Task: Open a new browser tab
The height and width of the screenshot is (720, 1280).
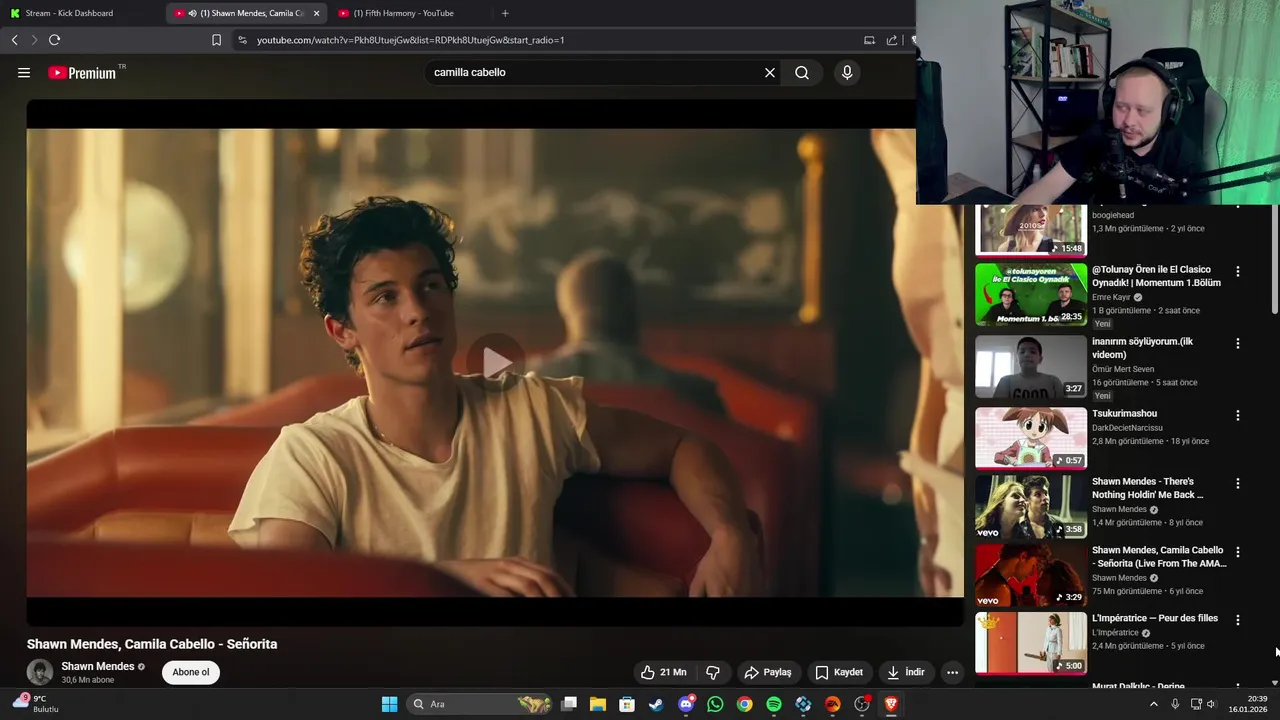Action: (505, 13)
